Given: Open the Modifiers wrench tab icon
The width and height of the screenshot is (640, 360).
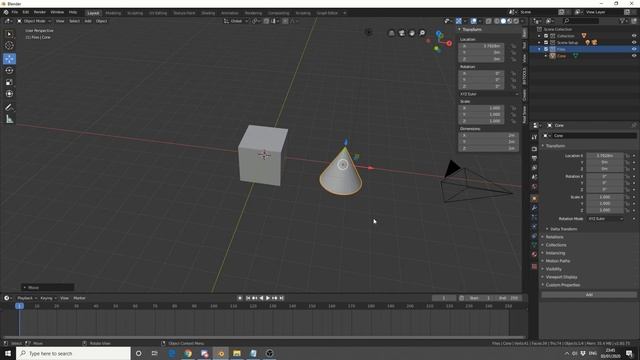Looking at the screenshot, I should [x=534, y=208].
